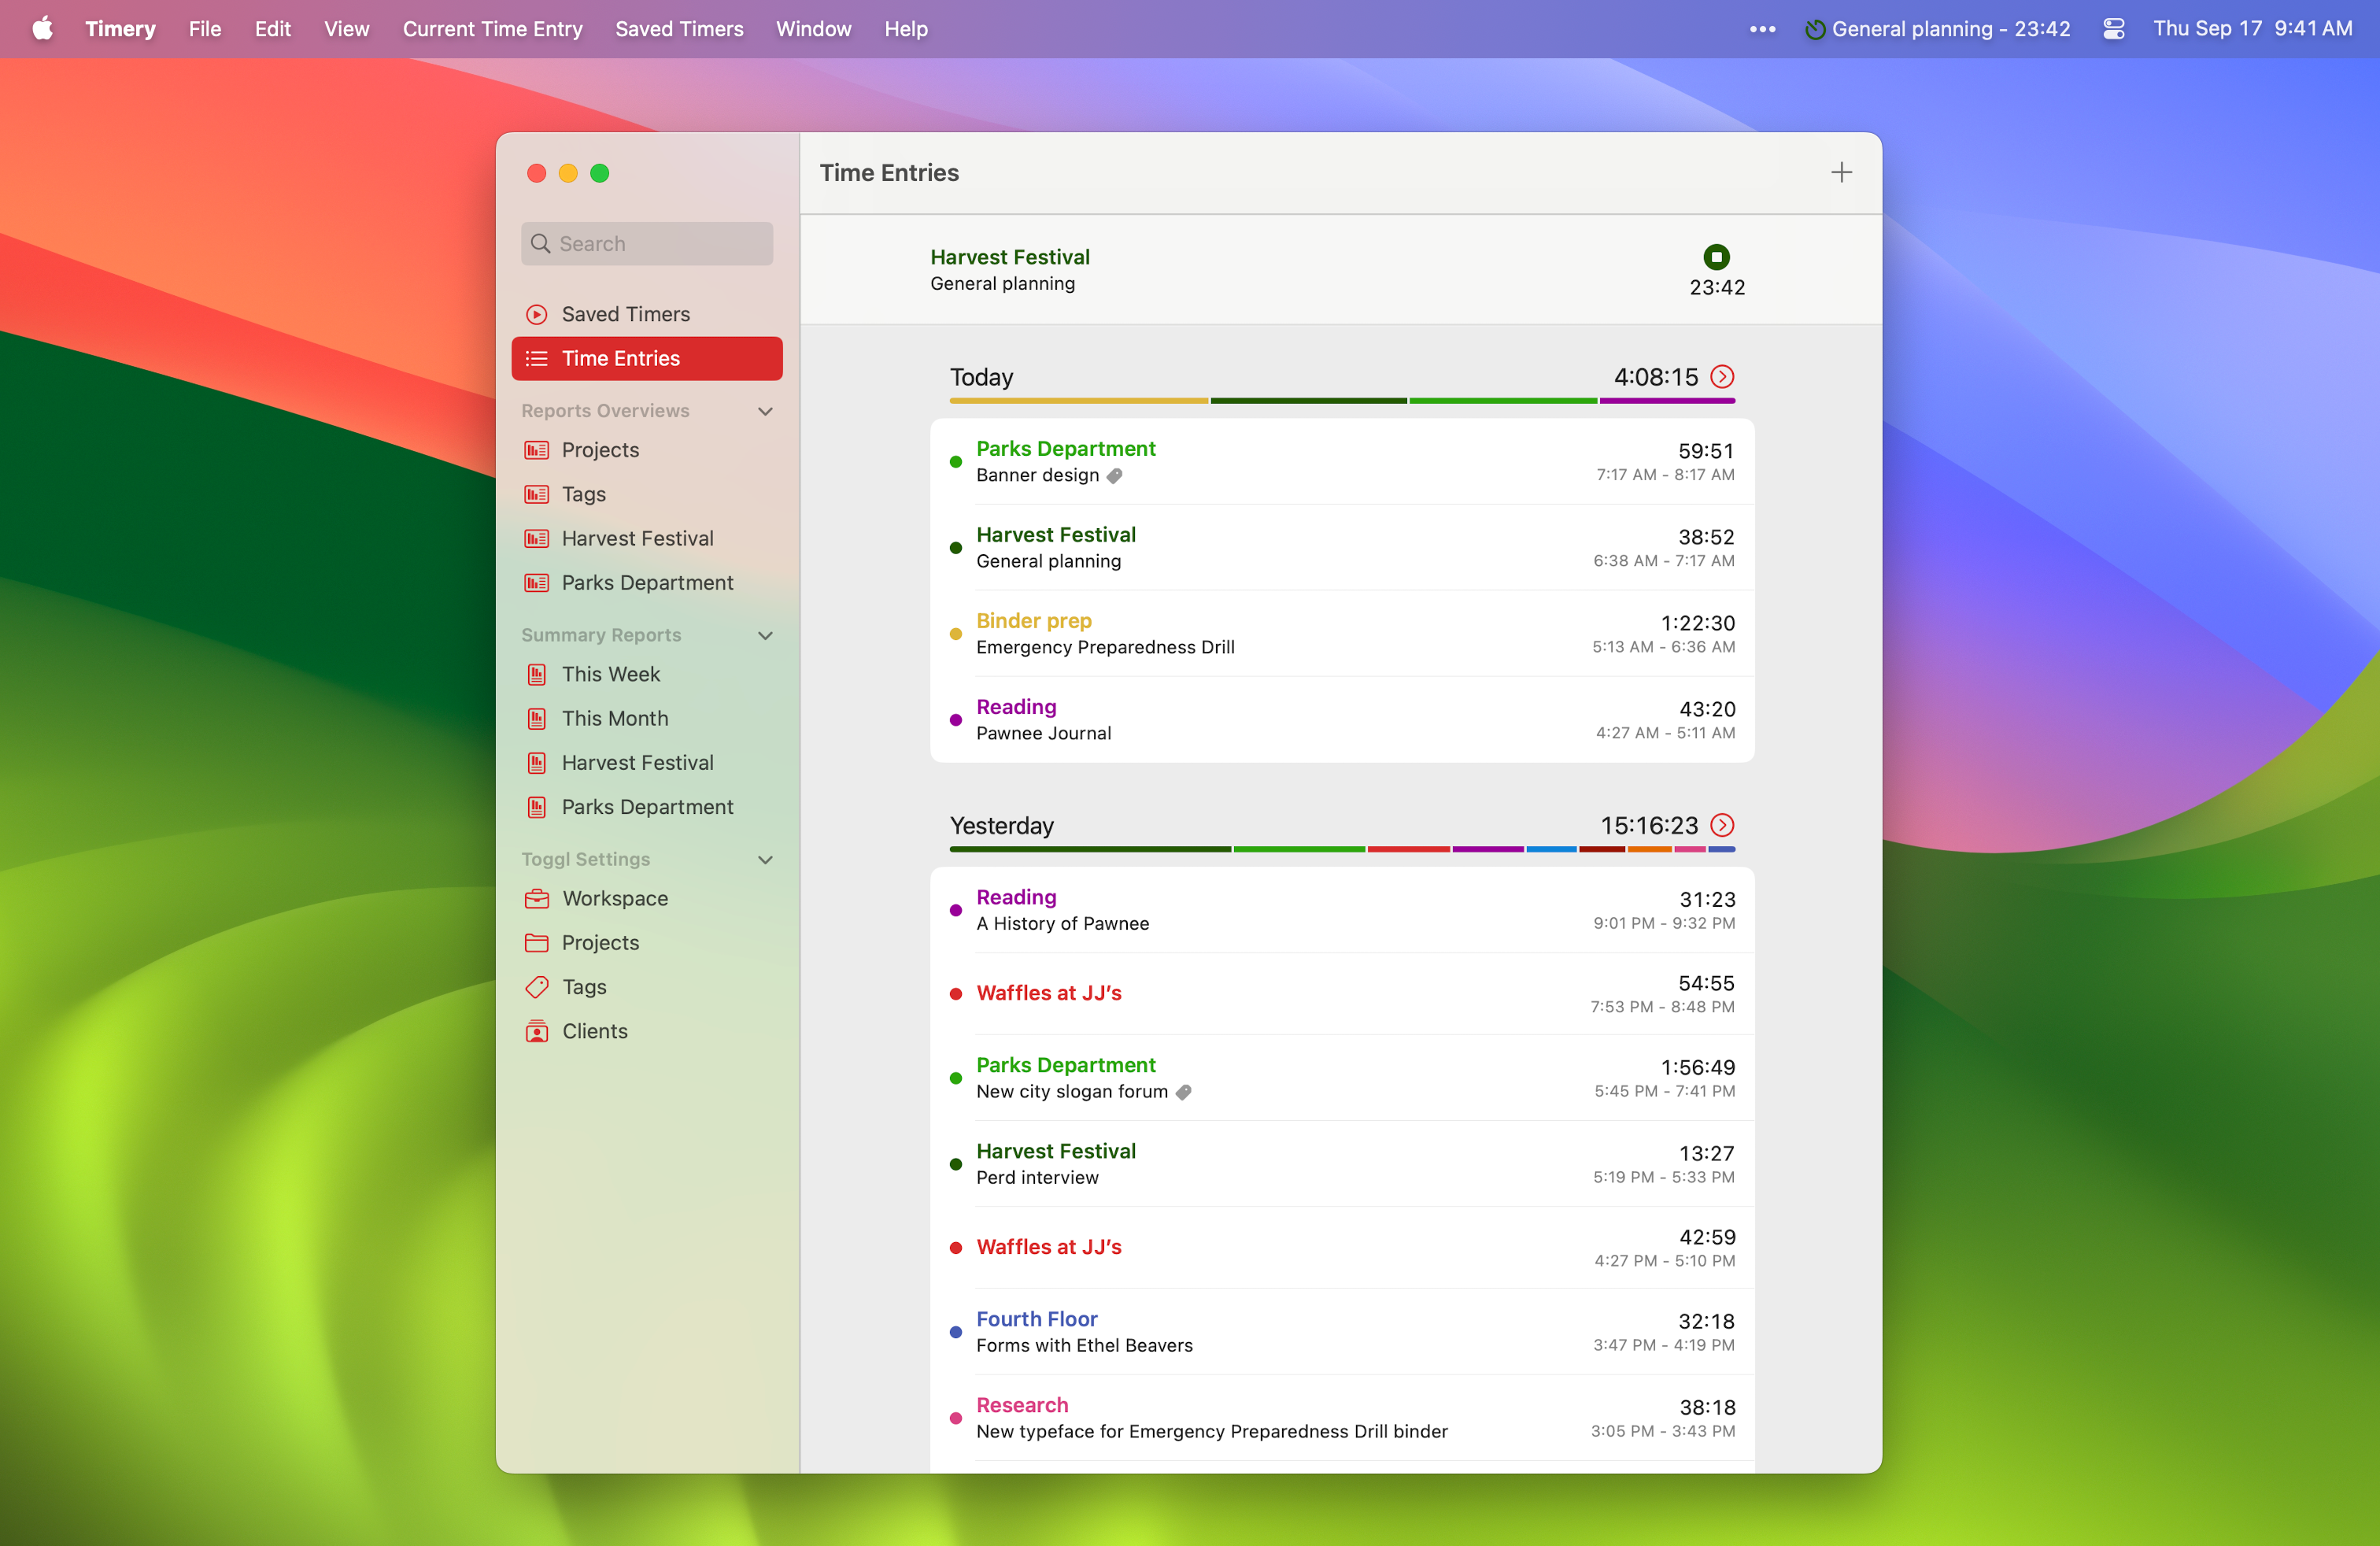Open This Month summary report
Image resolution: width=2380 pixels, height=1546 pixels.
[x=646, y=718]
